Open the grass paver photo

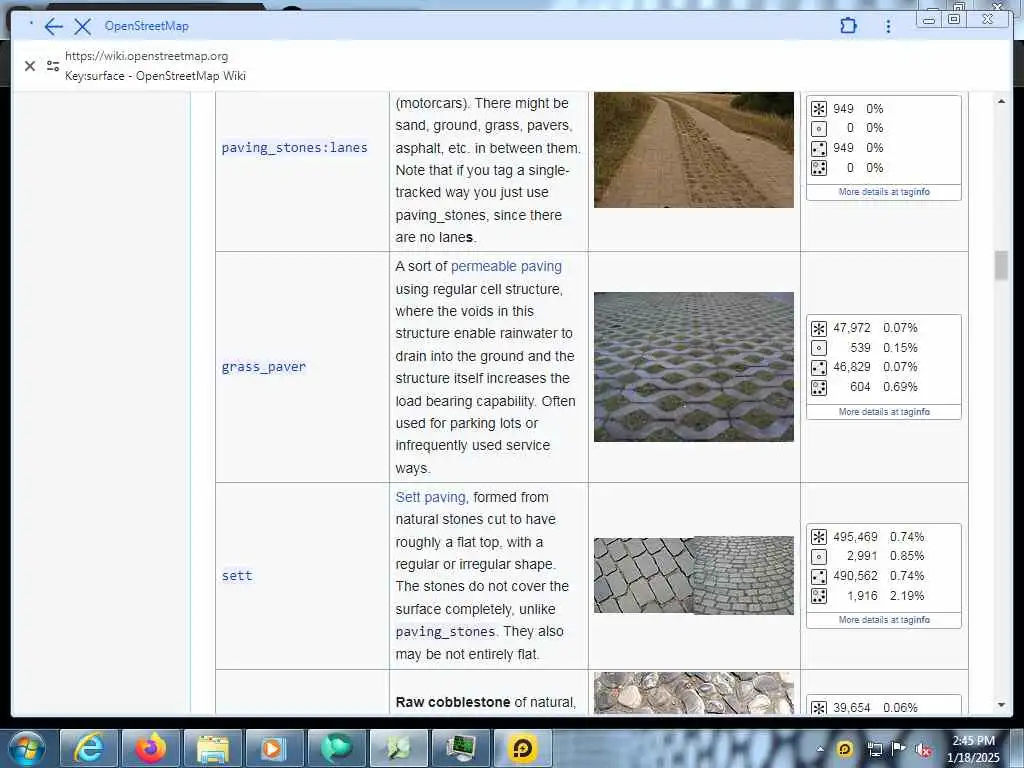point(694,367)
